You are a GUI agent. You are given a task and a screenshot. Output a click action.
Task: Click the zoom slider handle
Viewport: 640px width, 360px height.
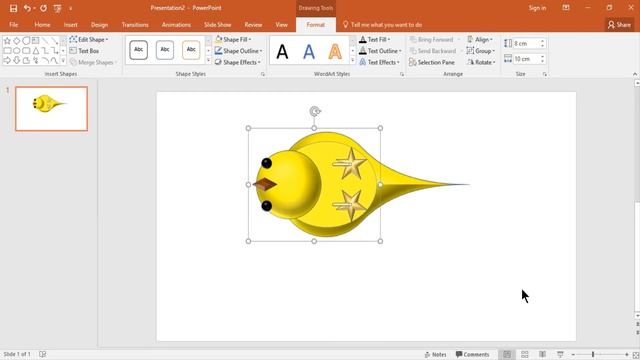point(593,355)
